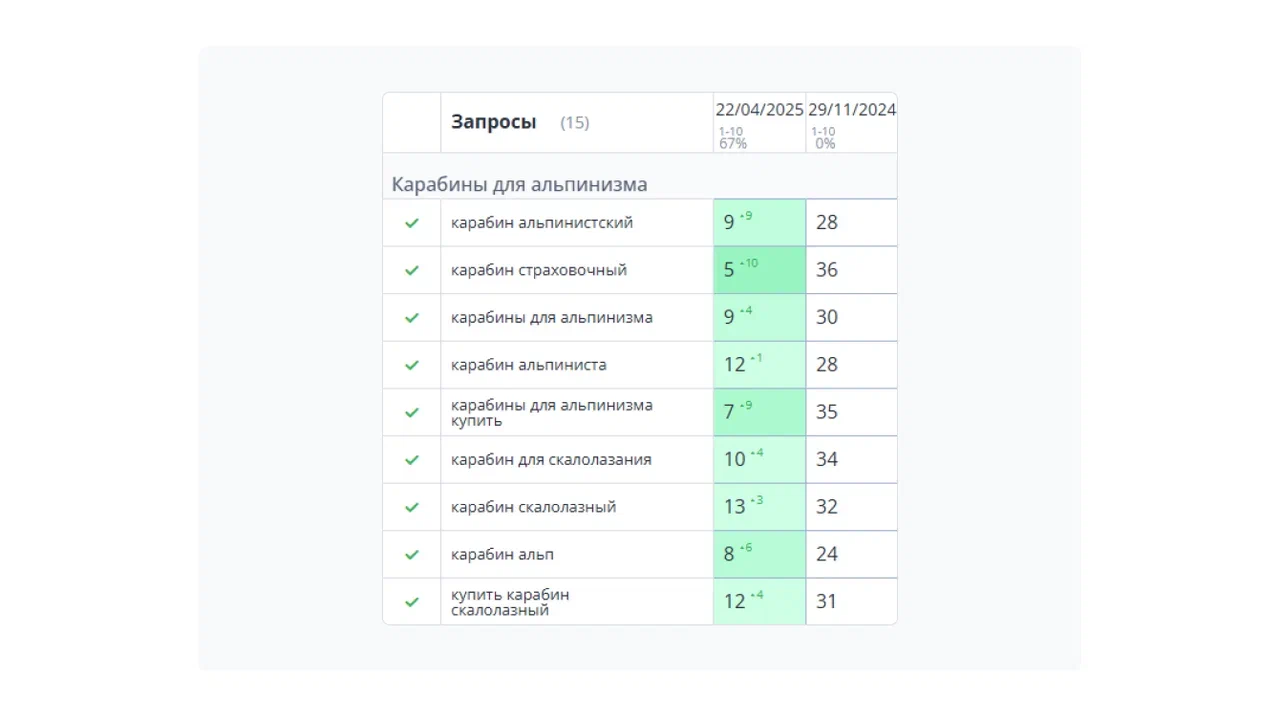The image size is (1280, 717).
Task: Click checkmark for карабины для альпинизма купить
Action: click(x=411, y=412)
